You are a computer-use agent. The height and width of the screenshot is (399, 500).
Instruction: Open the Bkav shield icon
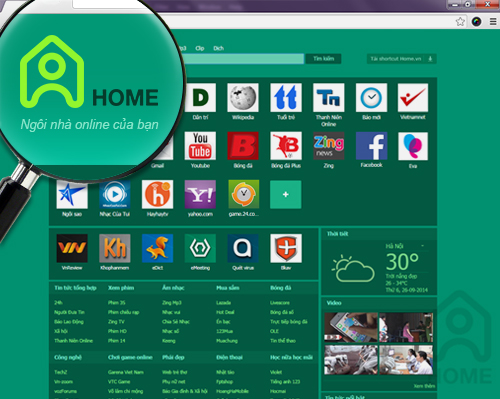[x=286, y=248]
